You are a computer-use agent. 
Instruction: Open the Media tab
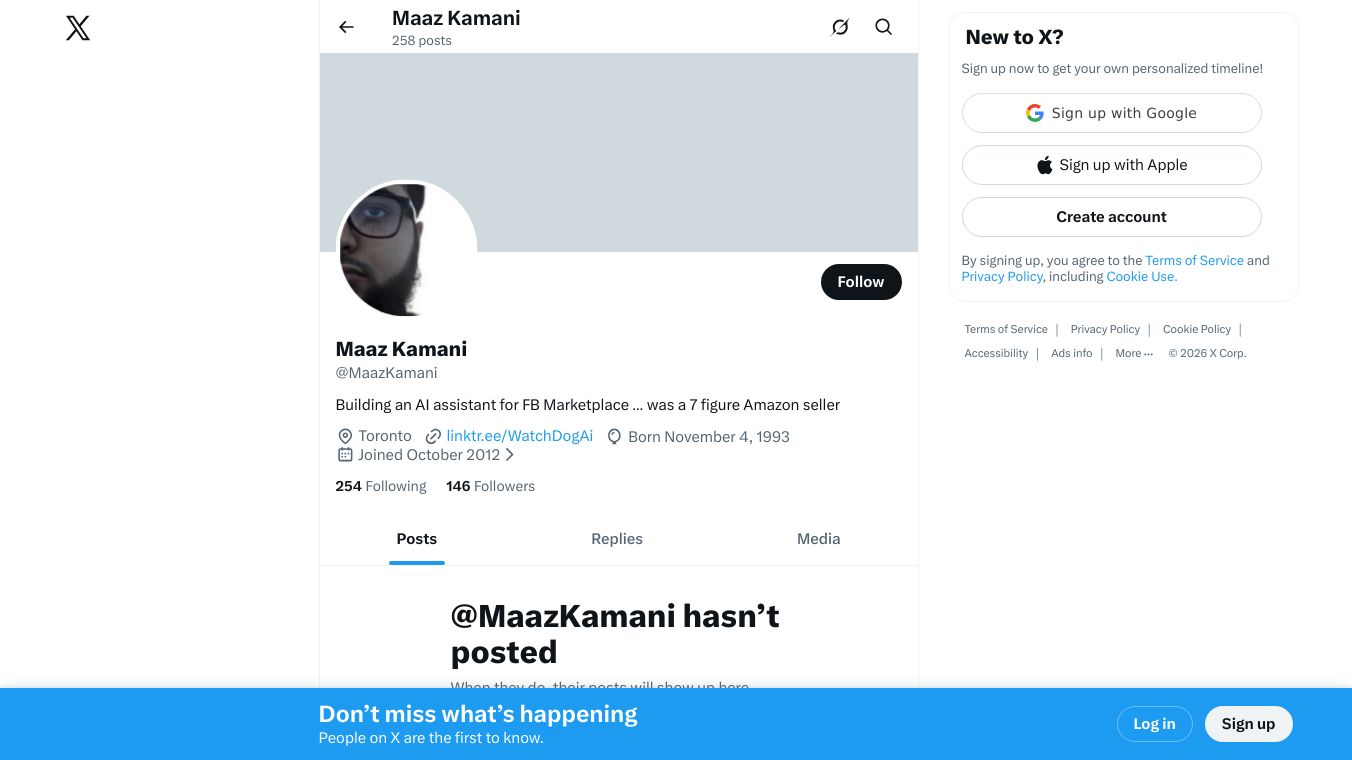click(x=818, y=539)
